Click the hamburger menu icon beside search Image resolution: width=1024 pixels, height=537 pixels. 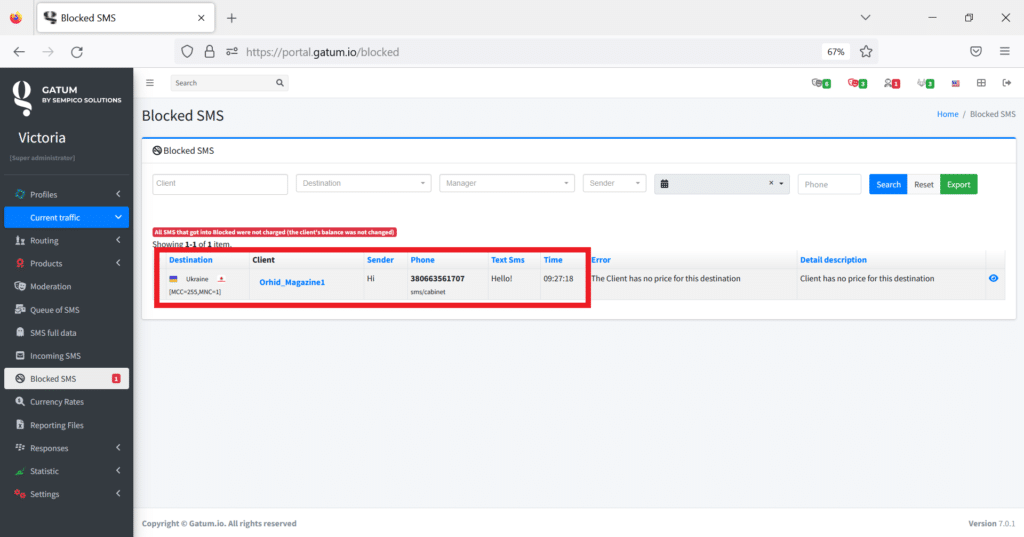tap(150, 83)
